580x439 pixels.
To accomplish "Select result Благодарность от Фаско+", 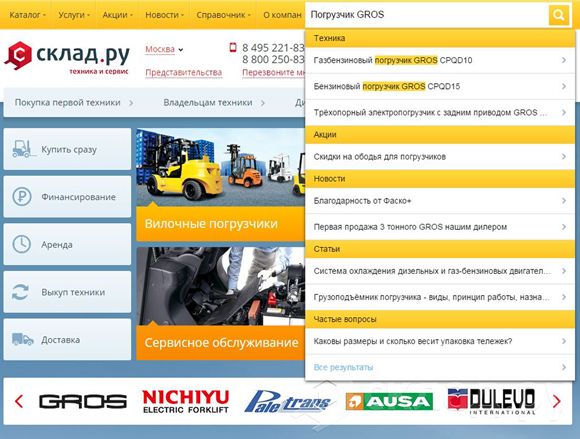I will (440, 201).
